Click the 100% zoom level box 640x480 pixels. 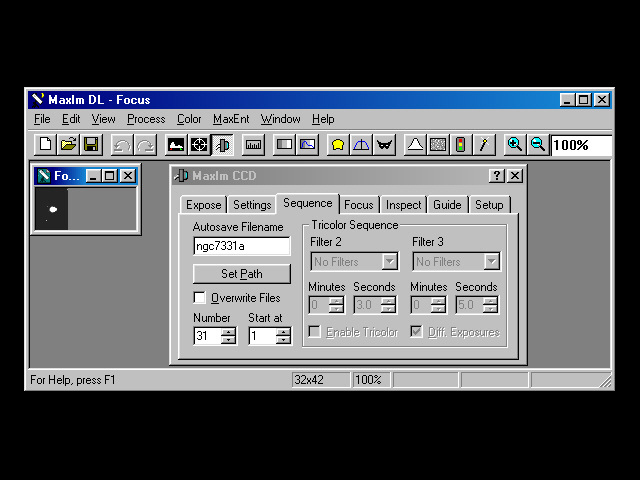581,145
